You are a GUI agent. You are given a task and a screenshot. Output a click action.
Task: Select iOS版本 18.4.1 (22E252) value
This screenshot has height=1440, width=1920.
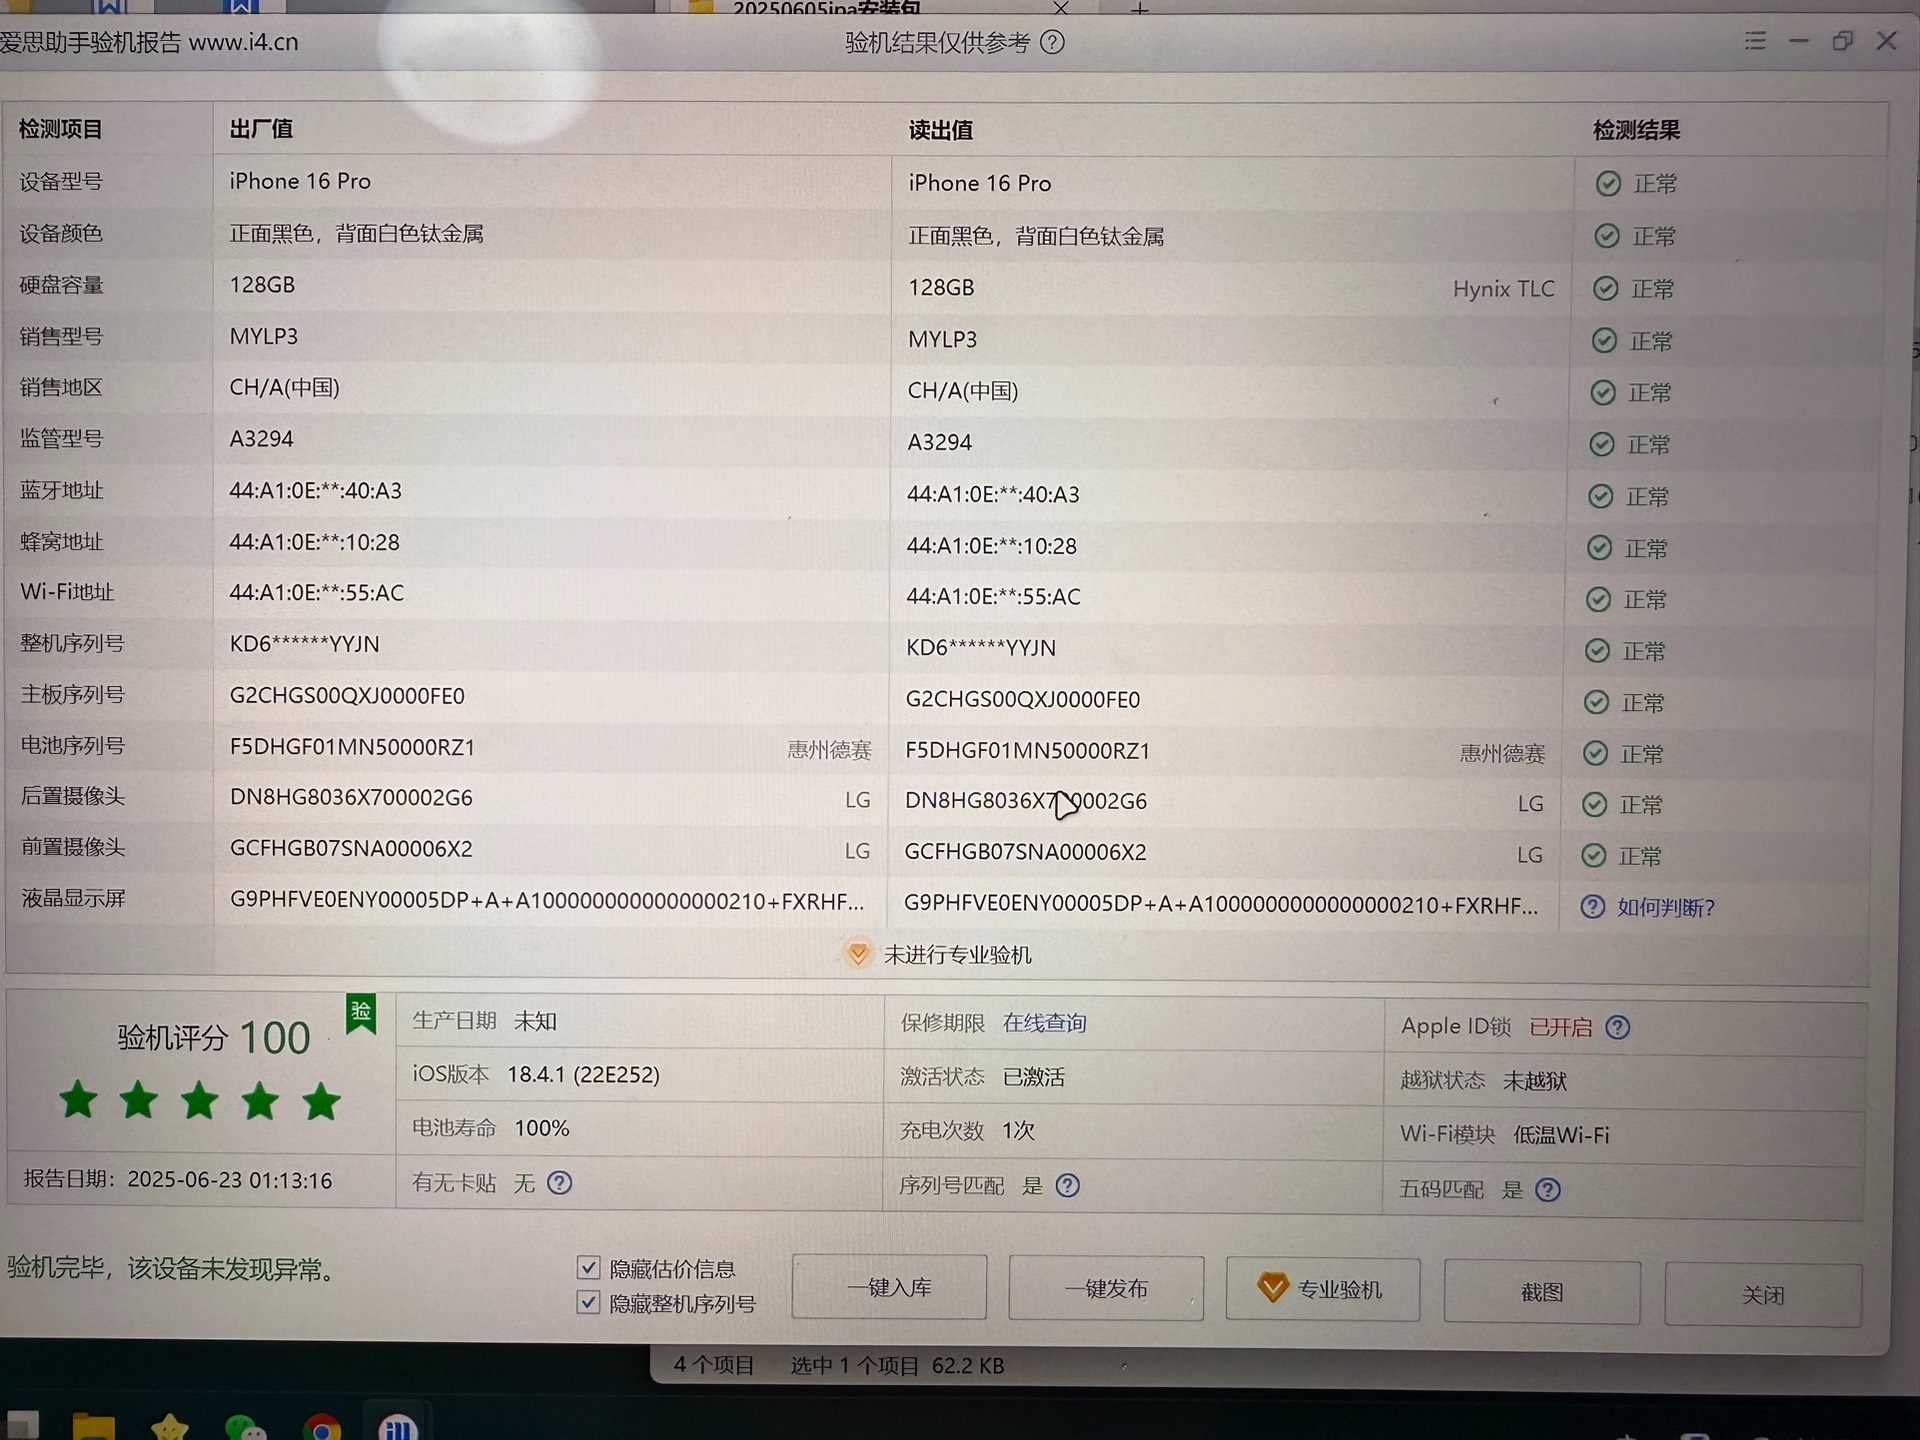[x=583, y=1075]
